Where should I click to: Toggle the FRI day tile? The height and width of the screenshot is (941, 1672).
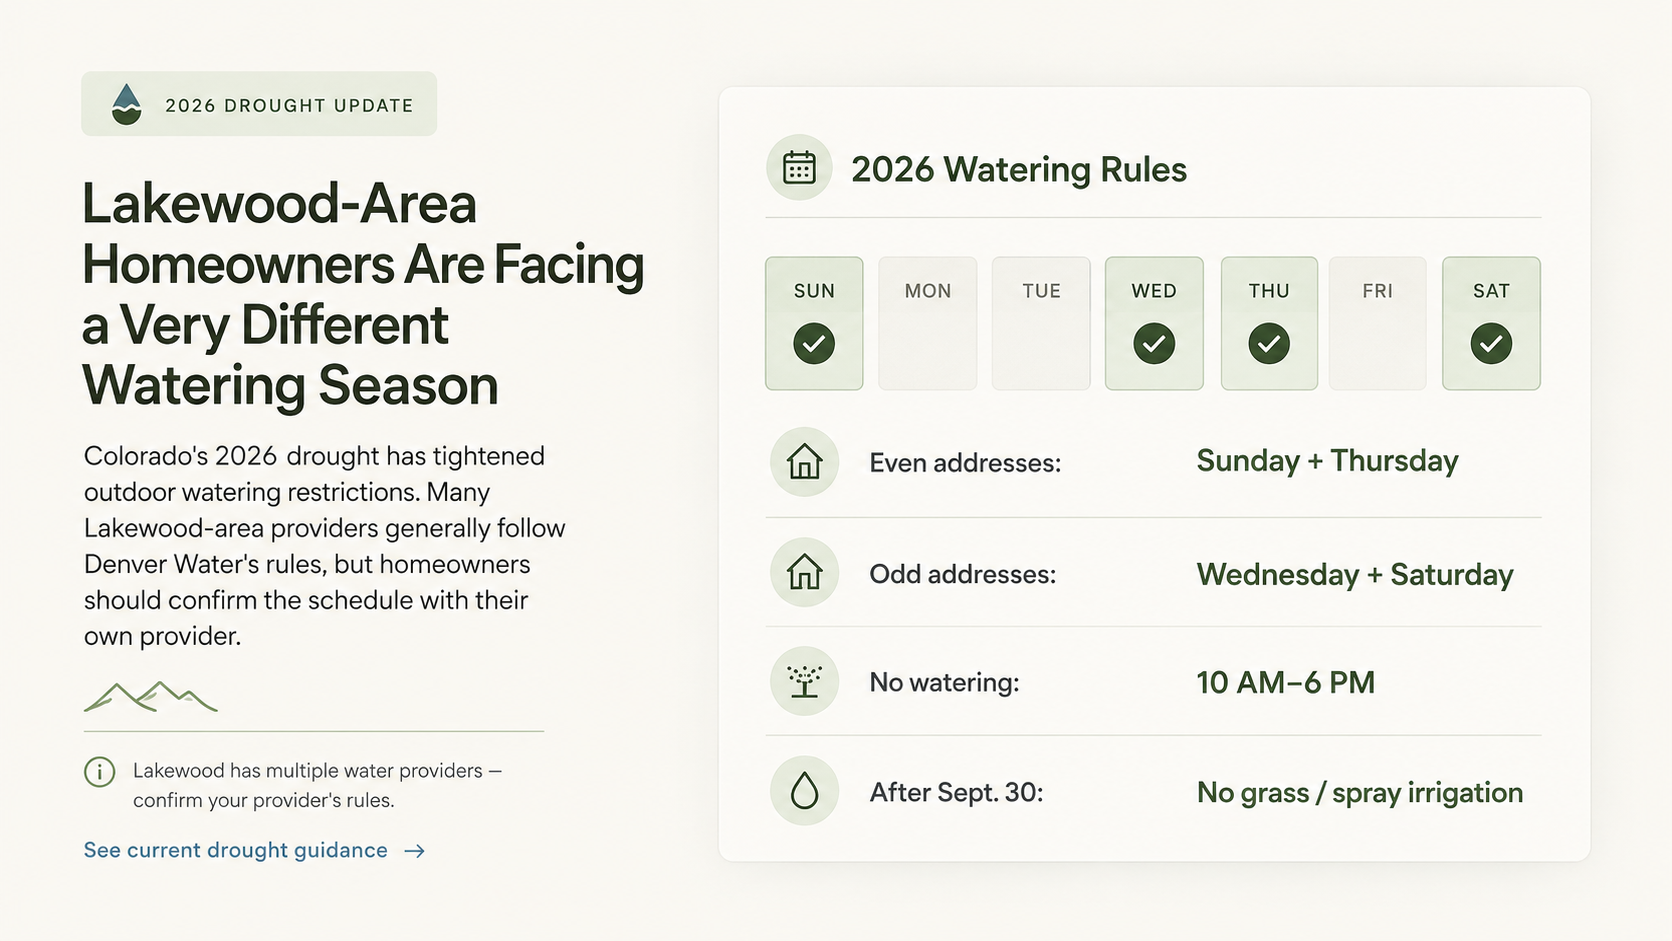pyautogui.click(x=1378, y=323)
